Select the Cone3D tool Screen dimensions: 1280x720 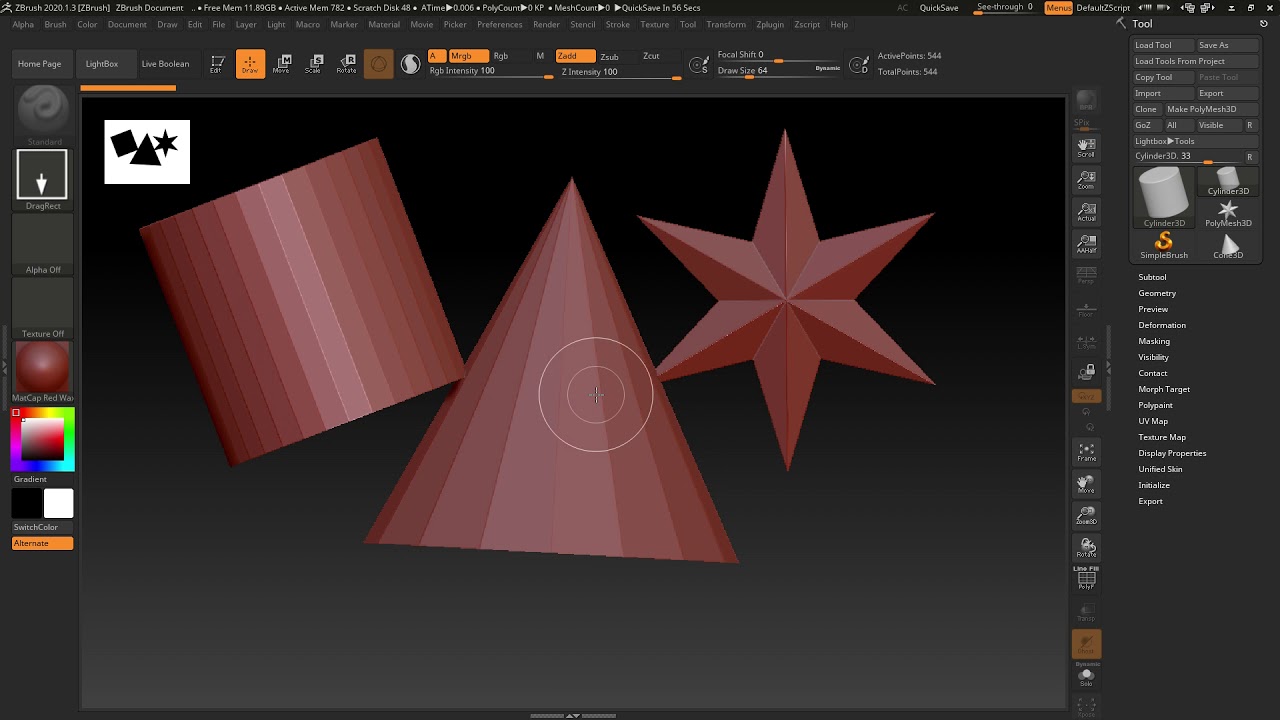pyautogui.click(x=1228, y=247)
